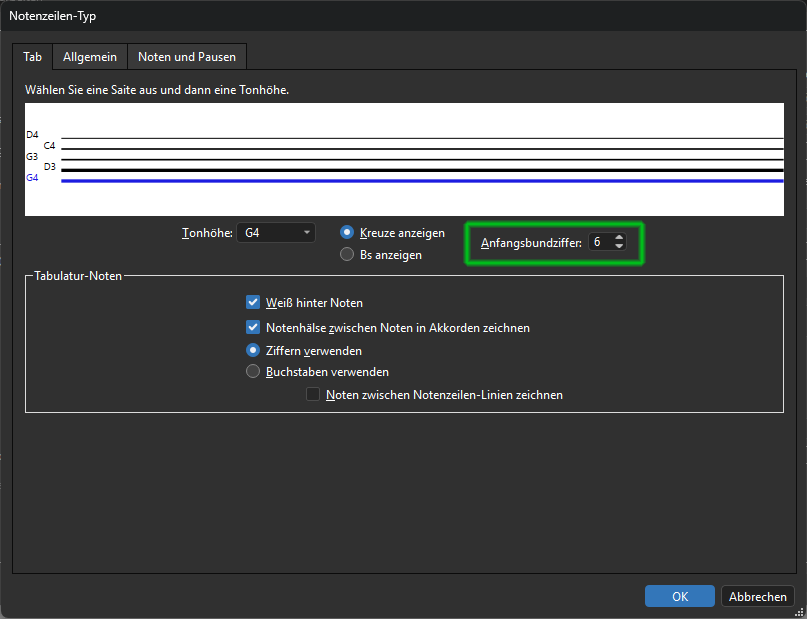Viewport: 807px width, 619px height.
Task: Select the Tab tab
Action: coord(32,57)
